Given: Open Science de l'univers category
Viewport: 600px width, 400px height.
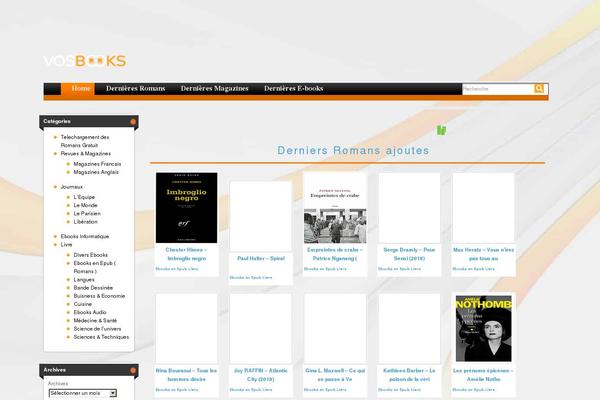Looking at the screenshot, I should point(97,329).
